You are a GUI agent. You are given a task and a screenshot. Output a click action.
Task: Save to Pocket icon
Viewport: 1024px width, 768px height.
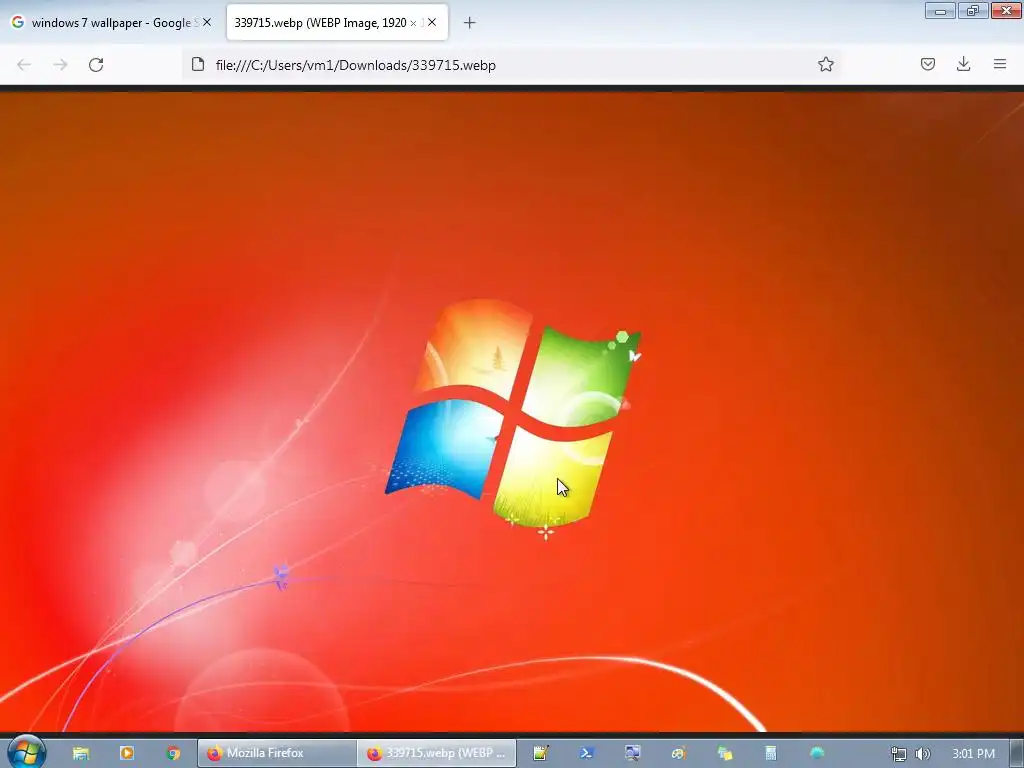[x=927, y=64]
